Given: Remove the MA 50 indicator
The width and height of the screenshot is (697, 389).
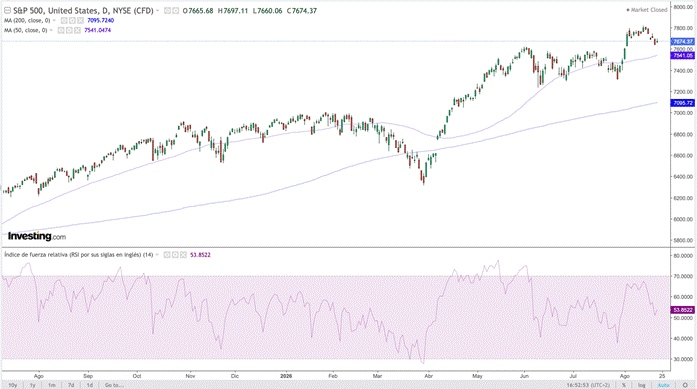Looking at the screenshot, I should pyautogui.click(x=78, y=30).
